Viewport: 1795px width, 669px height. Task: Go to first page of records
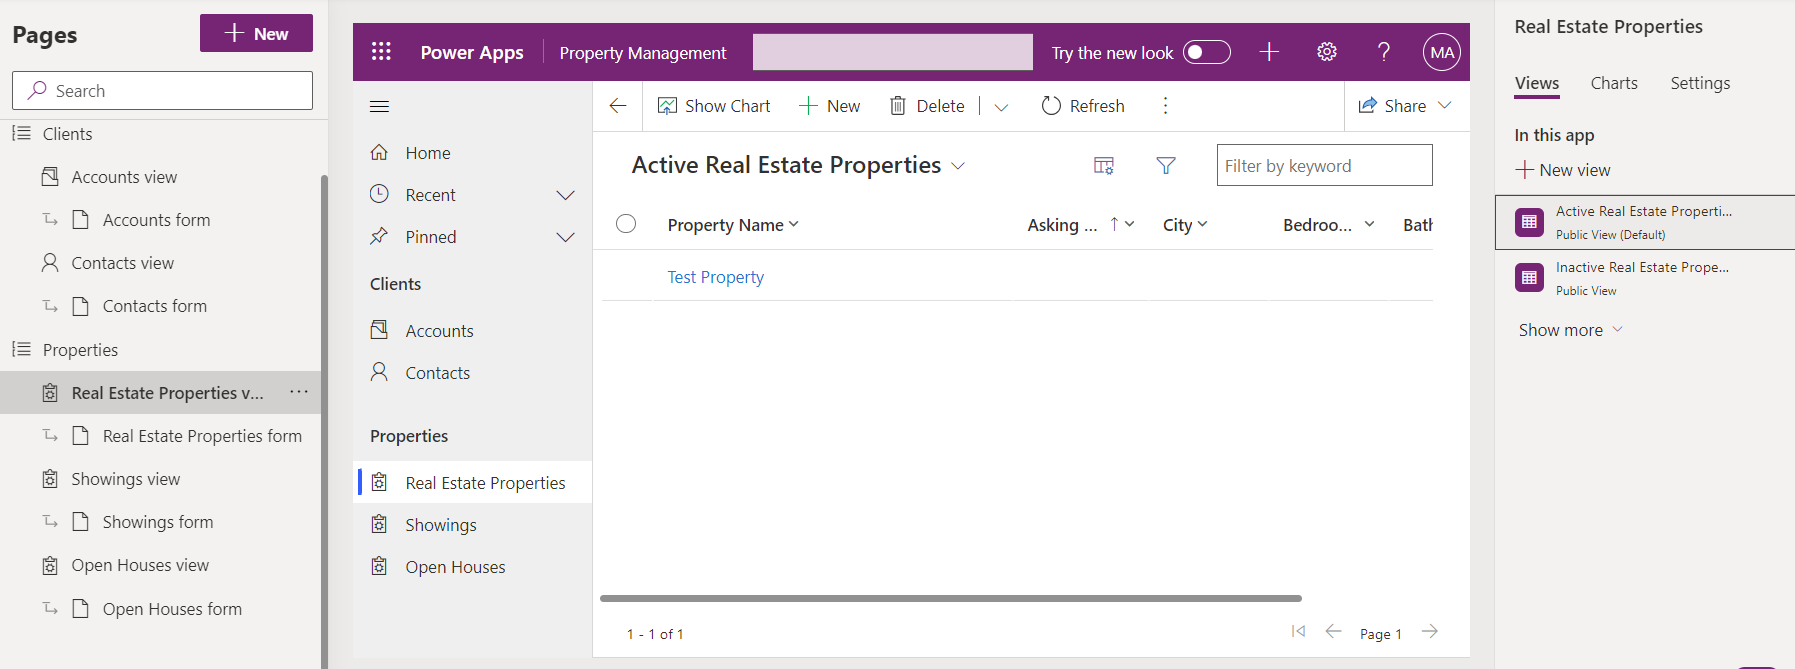[x=1298, y=631]
